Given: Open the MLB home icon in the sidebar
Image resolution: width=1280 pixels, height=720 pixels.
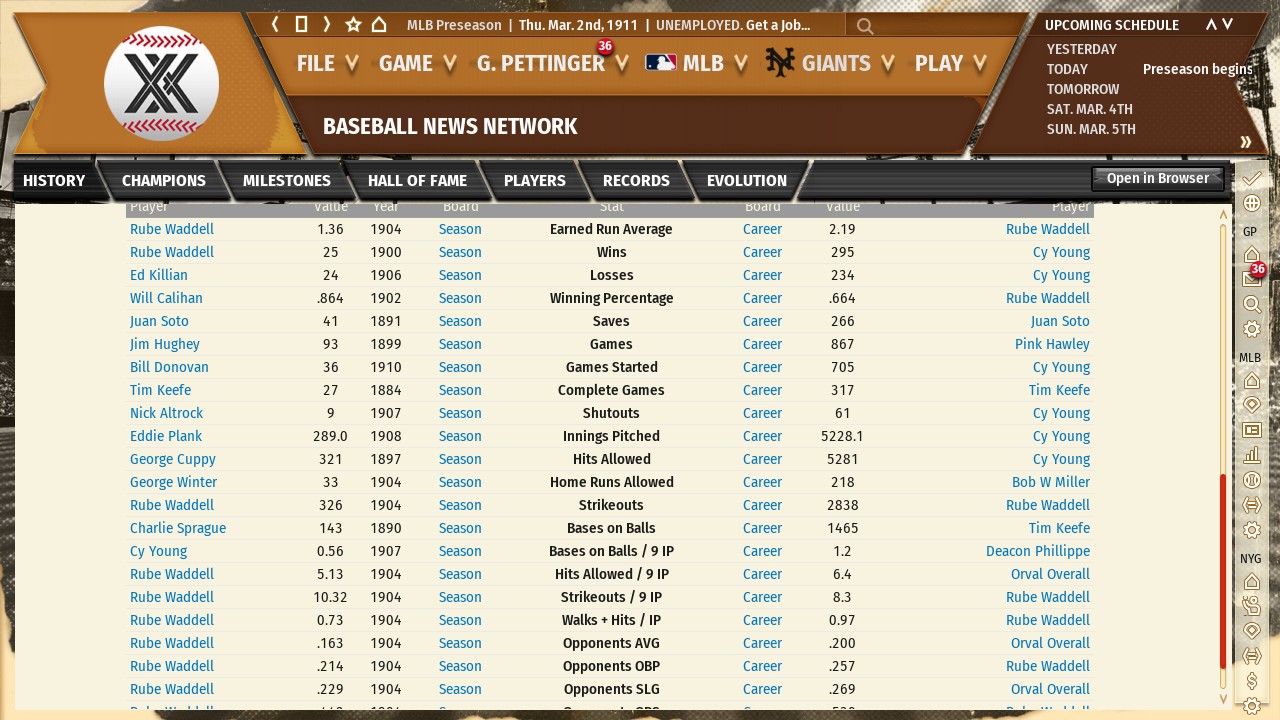Looking at the screenshot, I should (x=1251, y=380).
